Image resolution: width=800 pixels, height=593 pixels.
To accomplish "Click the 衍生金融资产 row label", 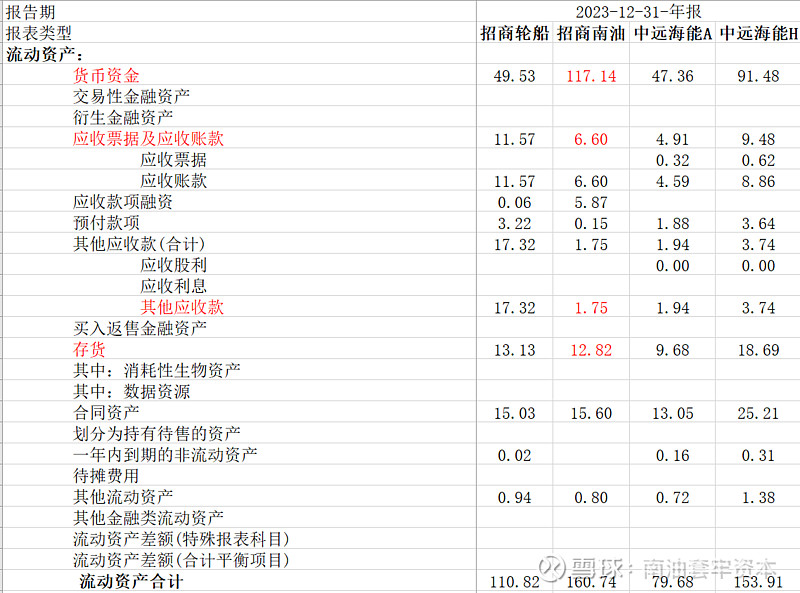I will click(x=123, y=117).
